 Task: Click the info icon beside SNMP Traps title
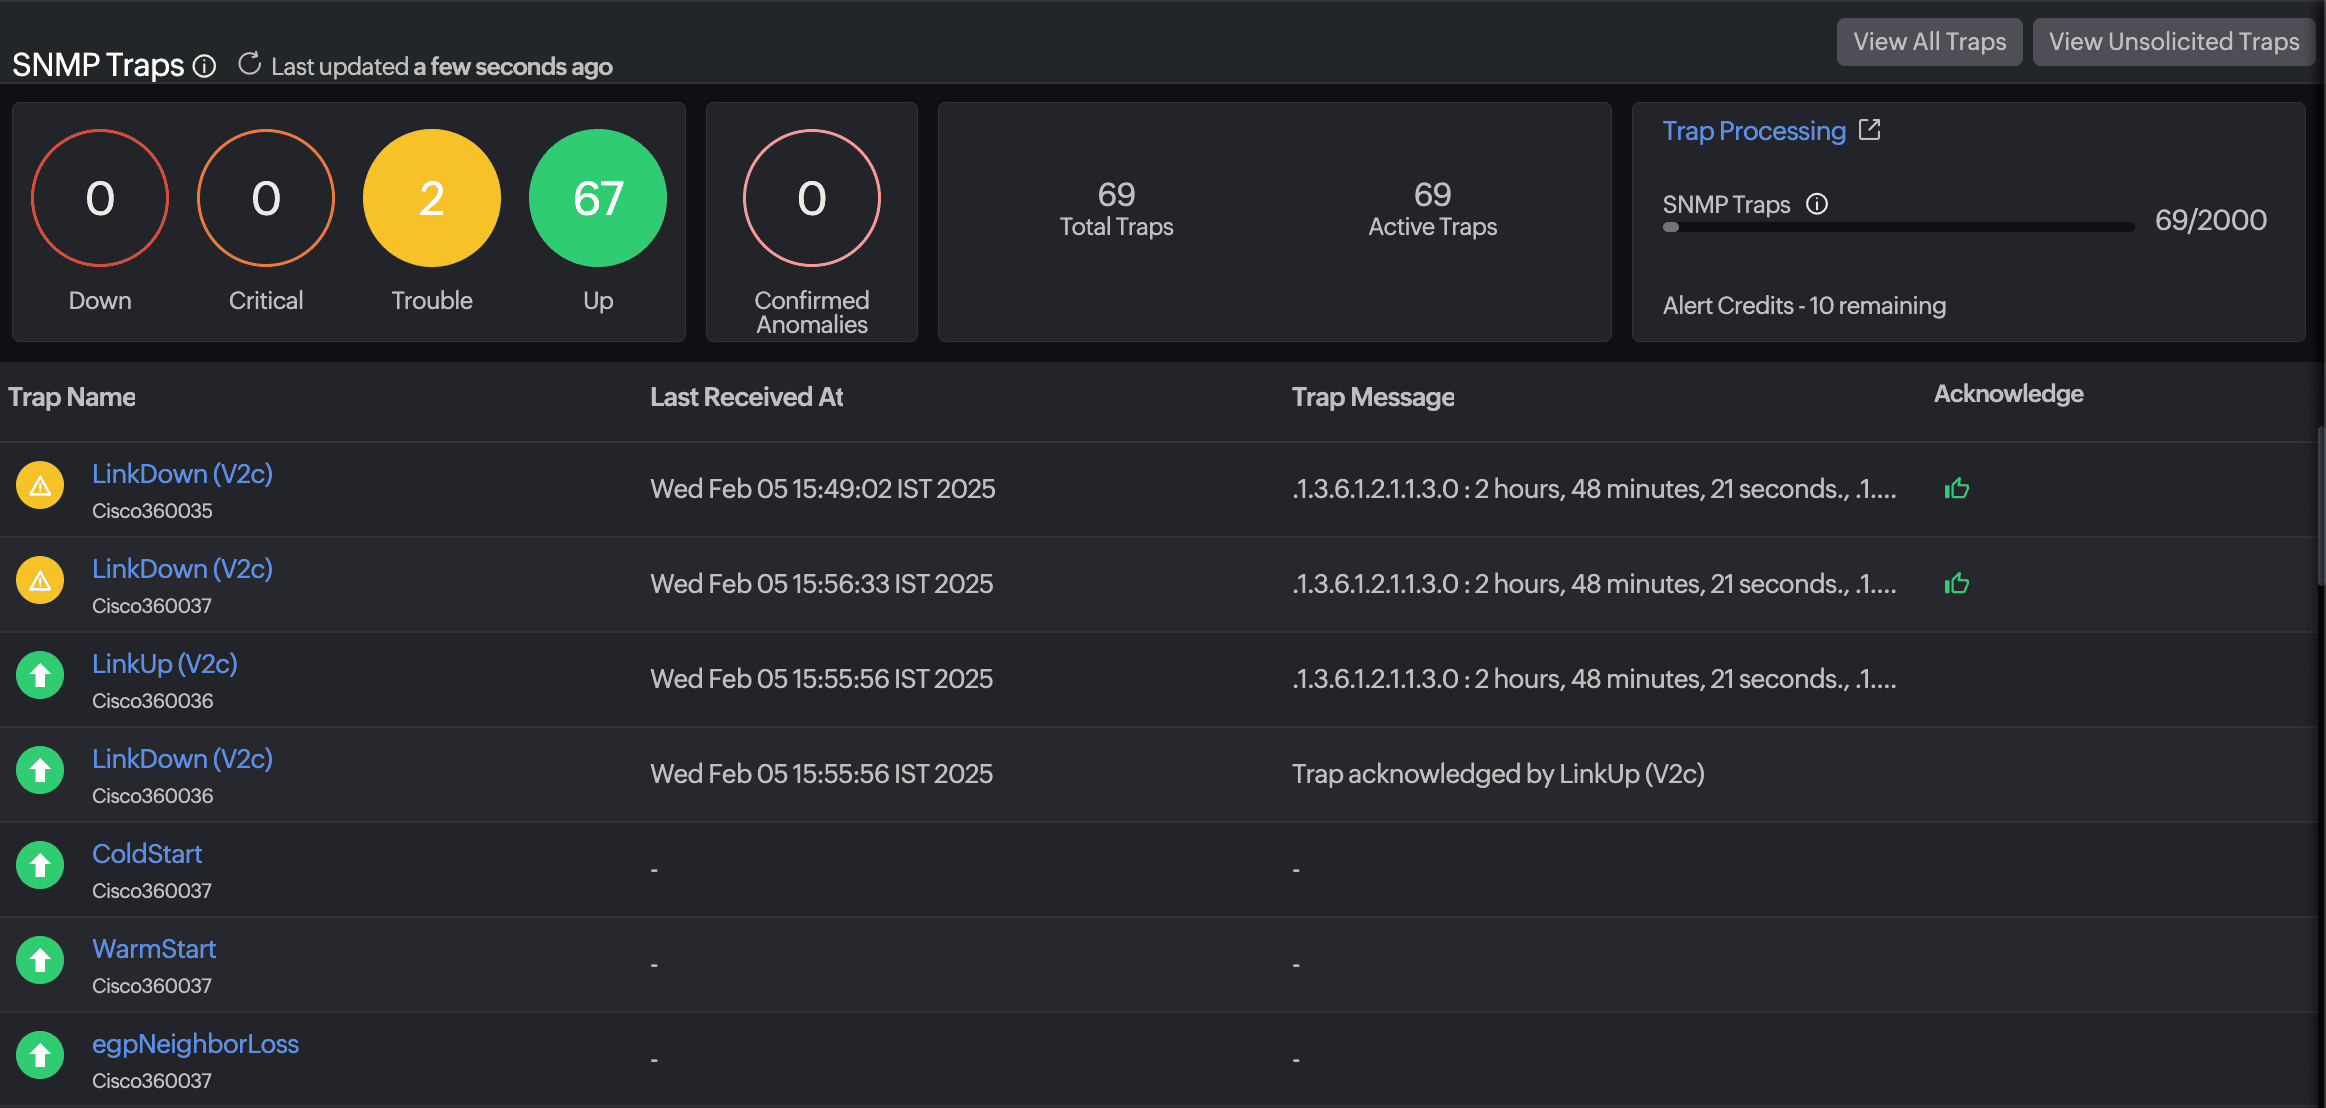[x=204, y=66]
